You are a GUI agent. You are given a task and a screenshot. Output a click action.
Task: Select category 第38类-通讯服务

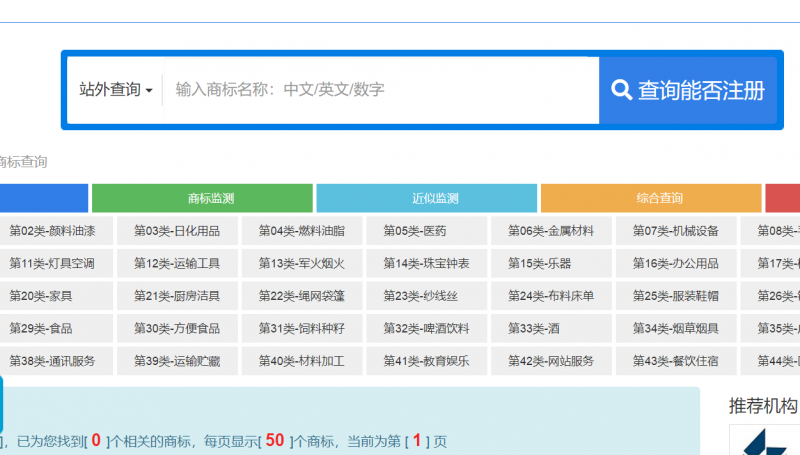pyautogui.click(x=52, y=361)
